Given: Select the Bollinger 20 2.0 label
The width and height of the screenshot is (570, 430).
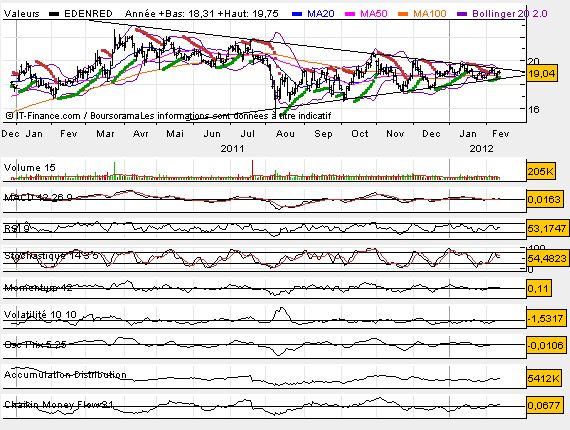Looking at the screenshot, I should pos(510,14).
